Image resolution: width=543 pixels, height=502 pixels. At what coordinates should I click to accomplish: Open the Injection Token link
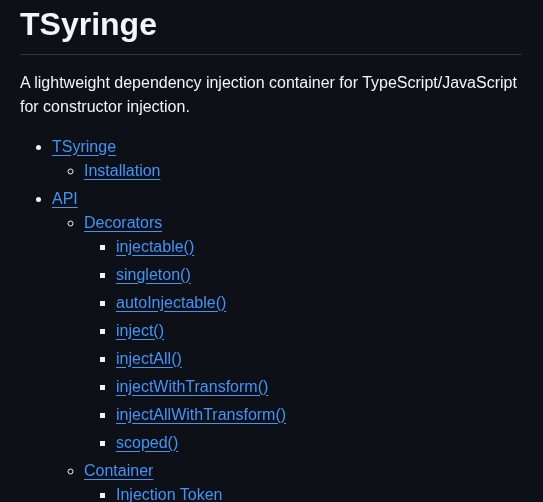pos(169,494)
